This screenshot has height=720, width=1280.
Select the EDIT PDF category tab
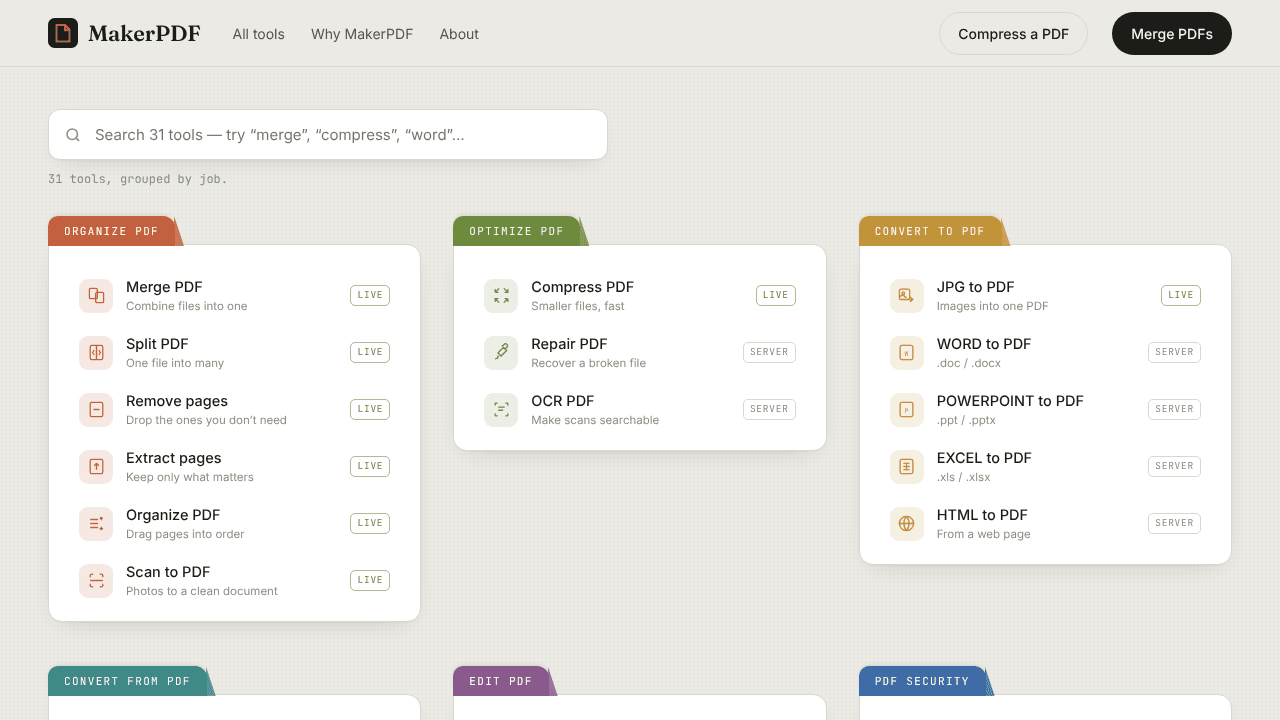click(501, 681)
